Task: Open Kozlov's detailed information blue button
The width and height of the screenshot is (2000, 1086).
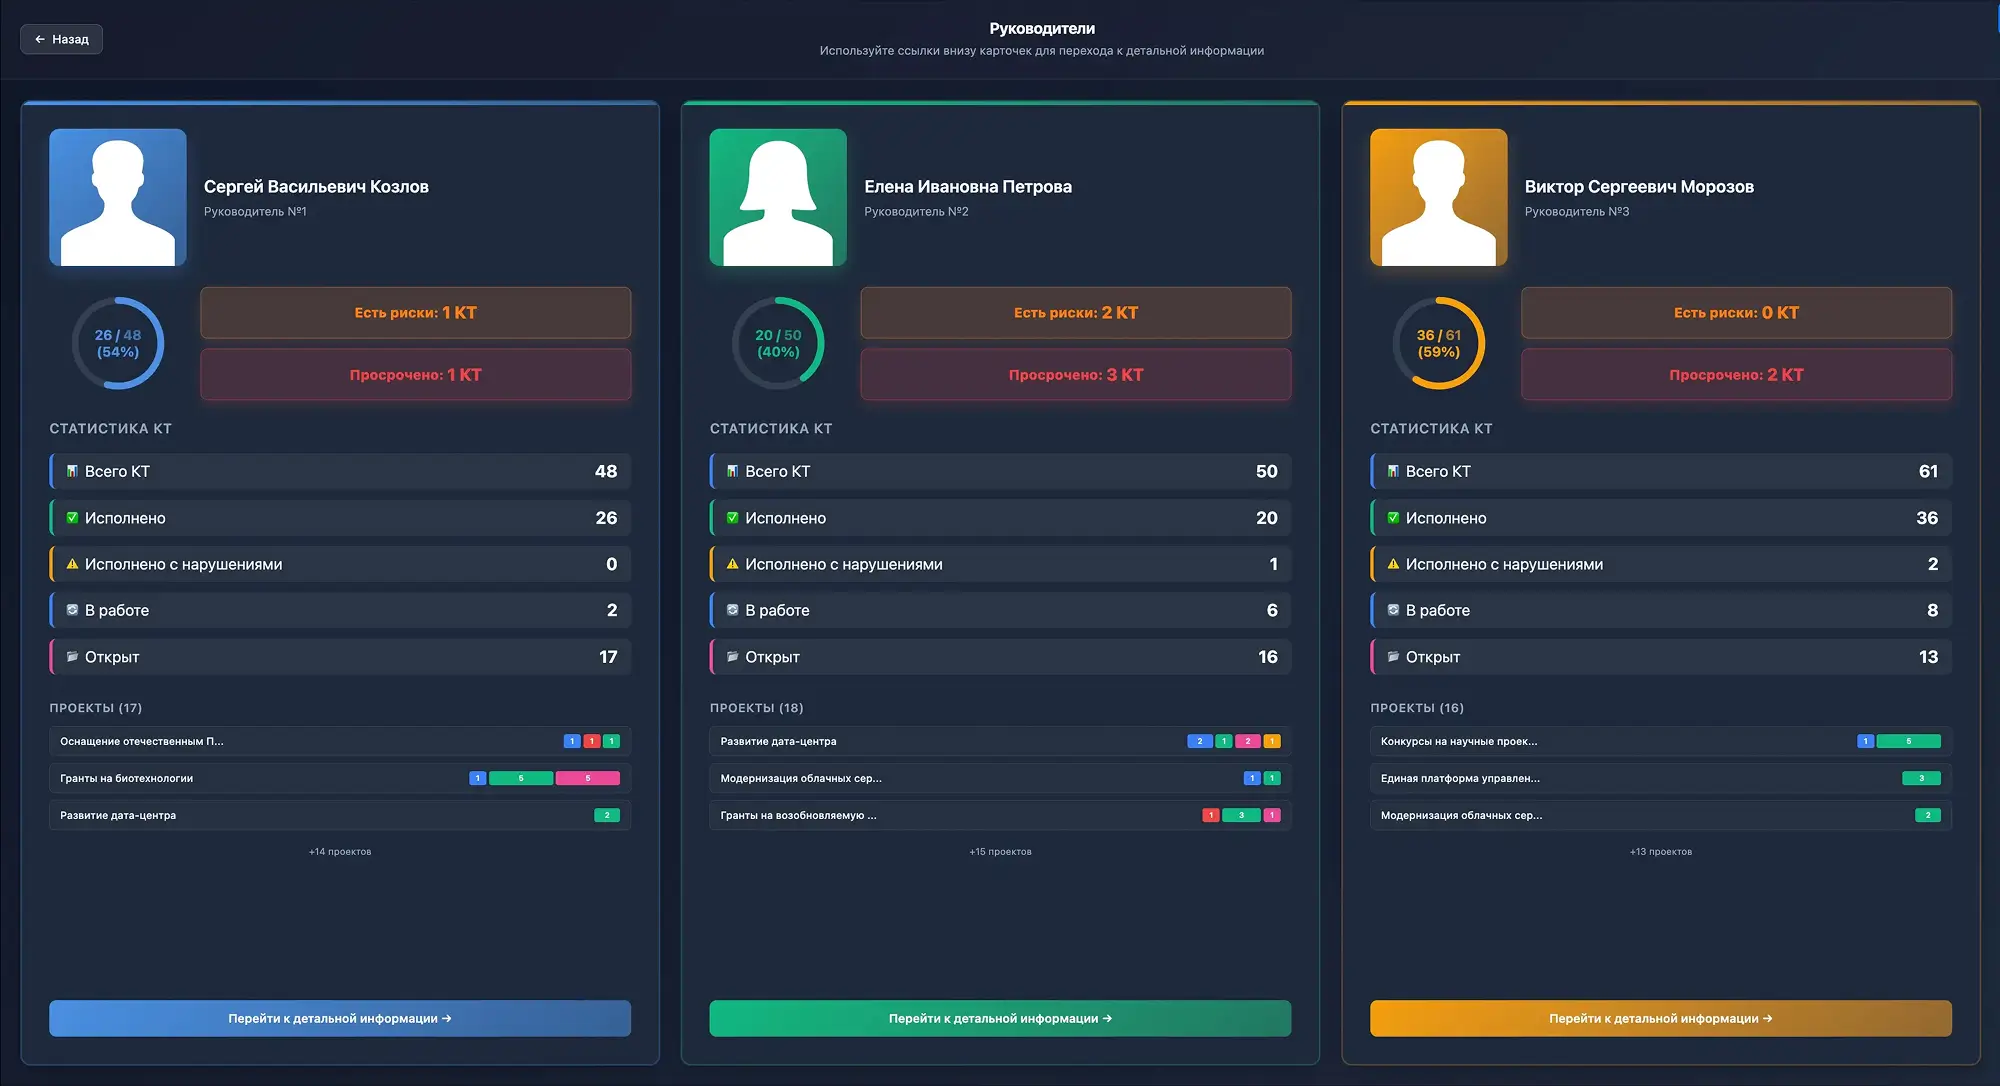Action: (340, 1018)
